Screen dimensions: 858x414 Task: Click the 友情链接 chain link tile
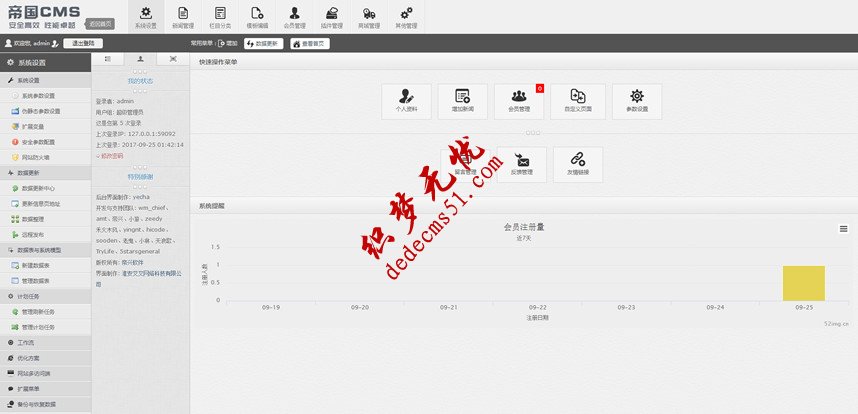[578, 164]
